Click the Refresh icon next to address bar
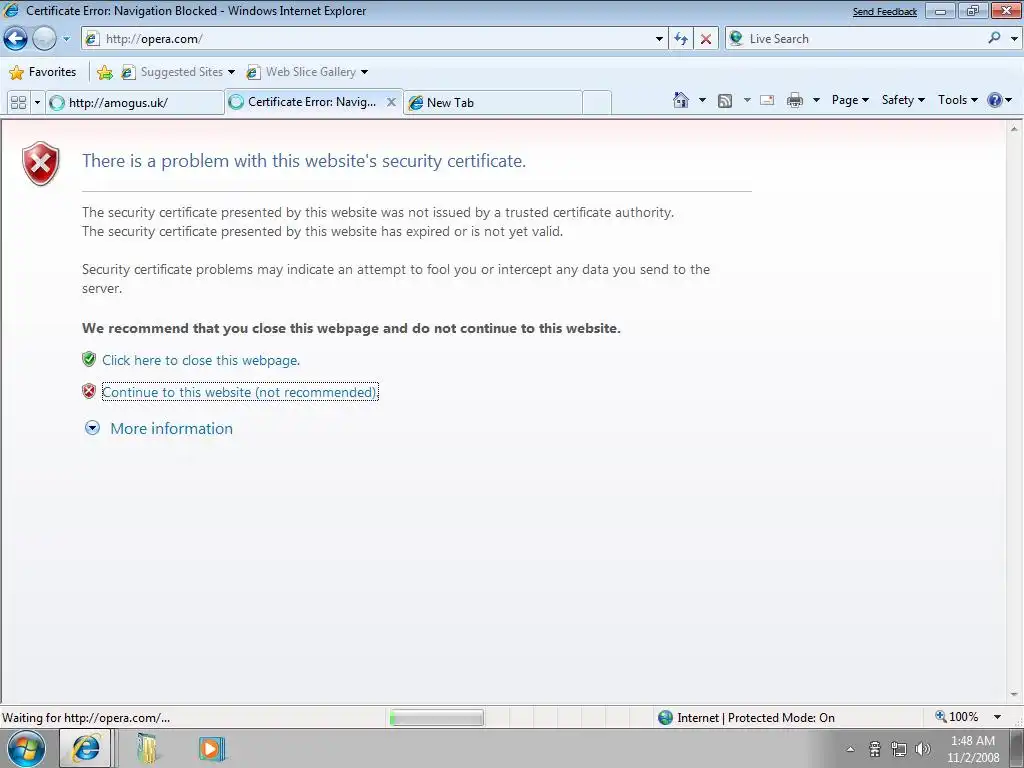The image size is (1024, 768). [x=681, y=39]
